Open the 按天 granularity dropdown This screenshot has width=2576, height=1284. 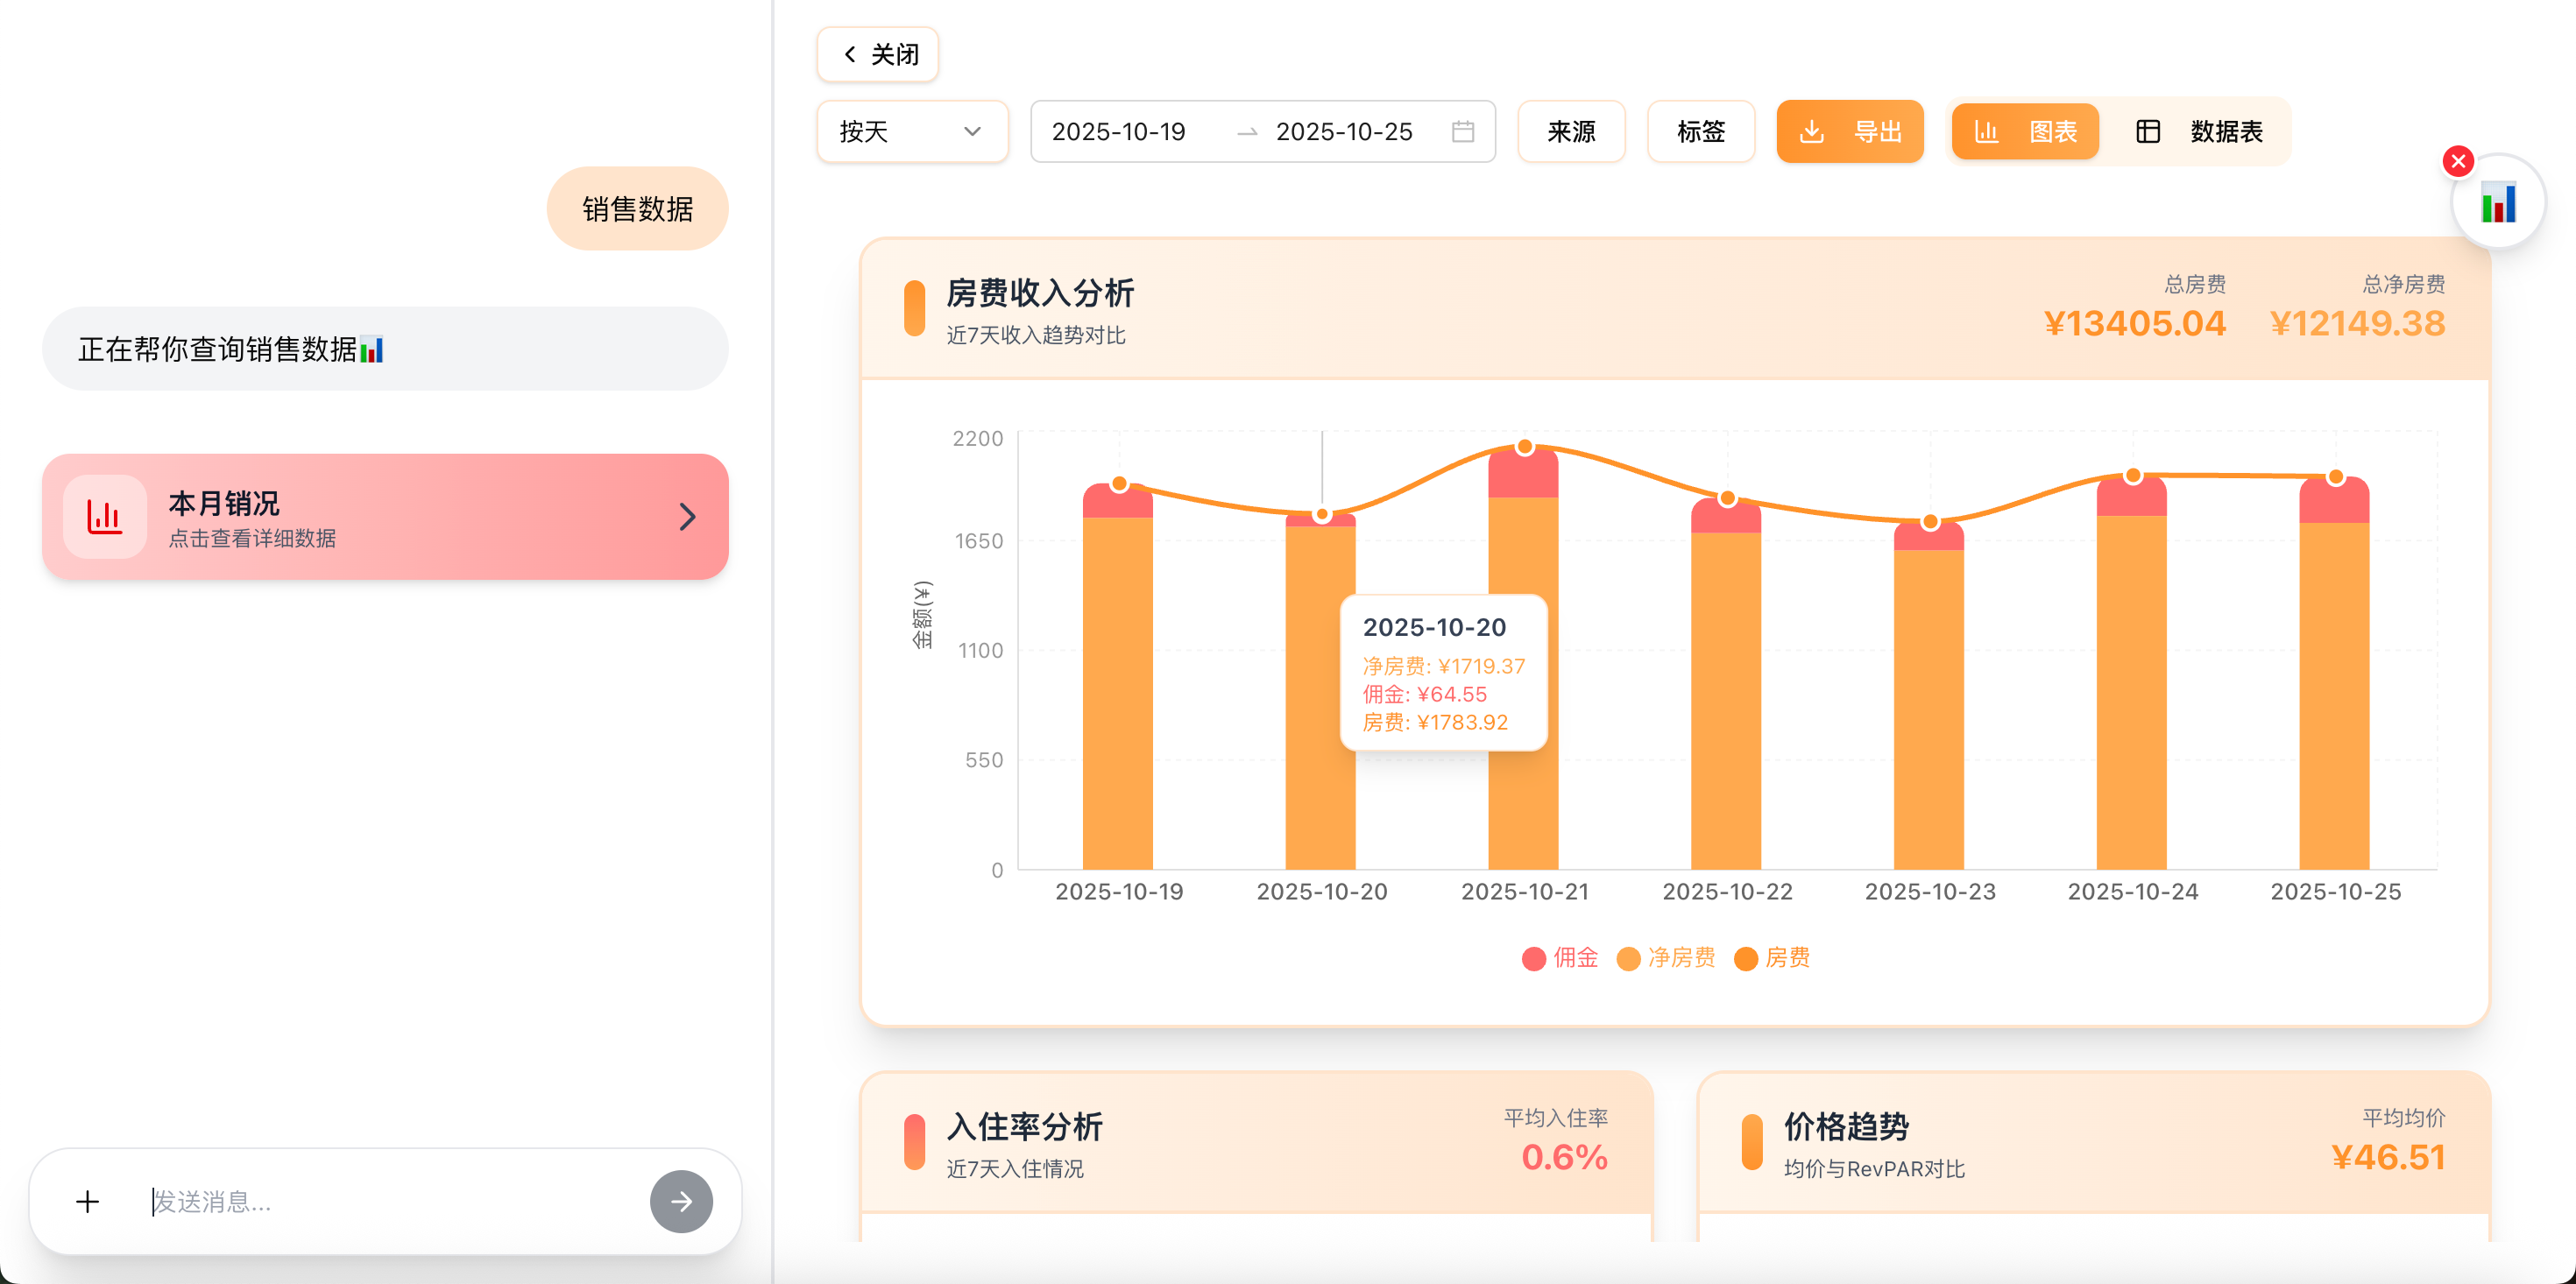[x=911, y=131]
